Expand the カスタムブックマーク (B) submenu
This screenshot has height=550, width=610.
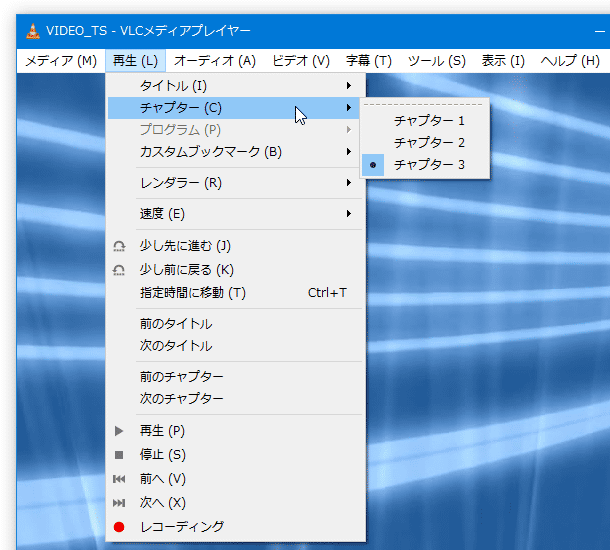pyautogui.click(x=235, y=152)
